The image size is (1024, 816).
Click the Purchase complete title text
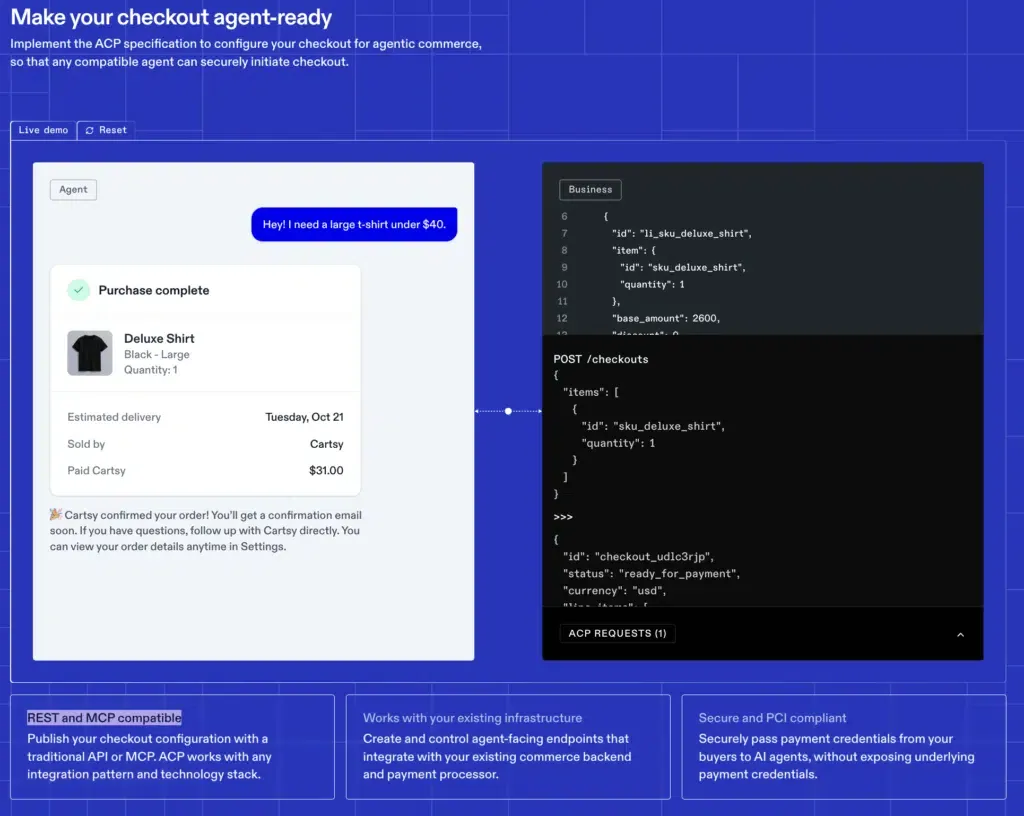(x=154, y=290)
